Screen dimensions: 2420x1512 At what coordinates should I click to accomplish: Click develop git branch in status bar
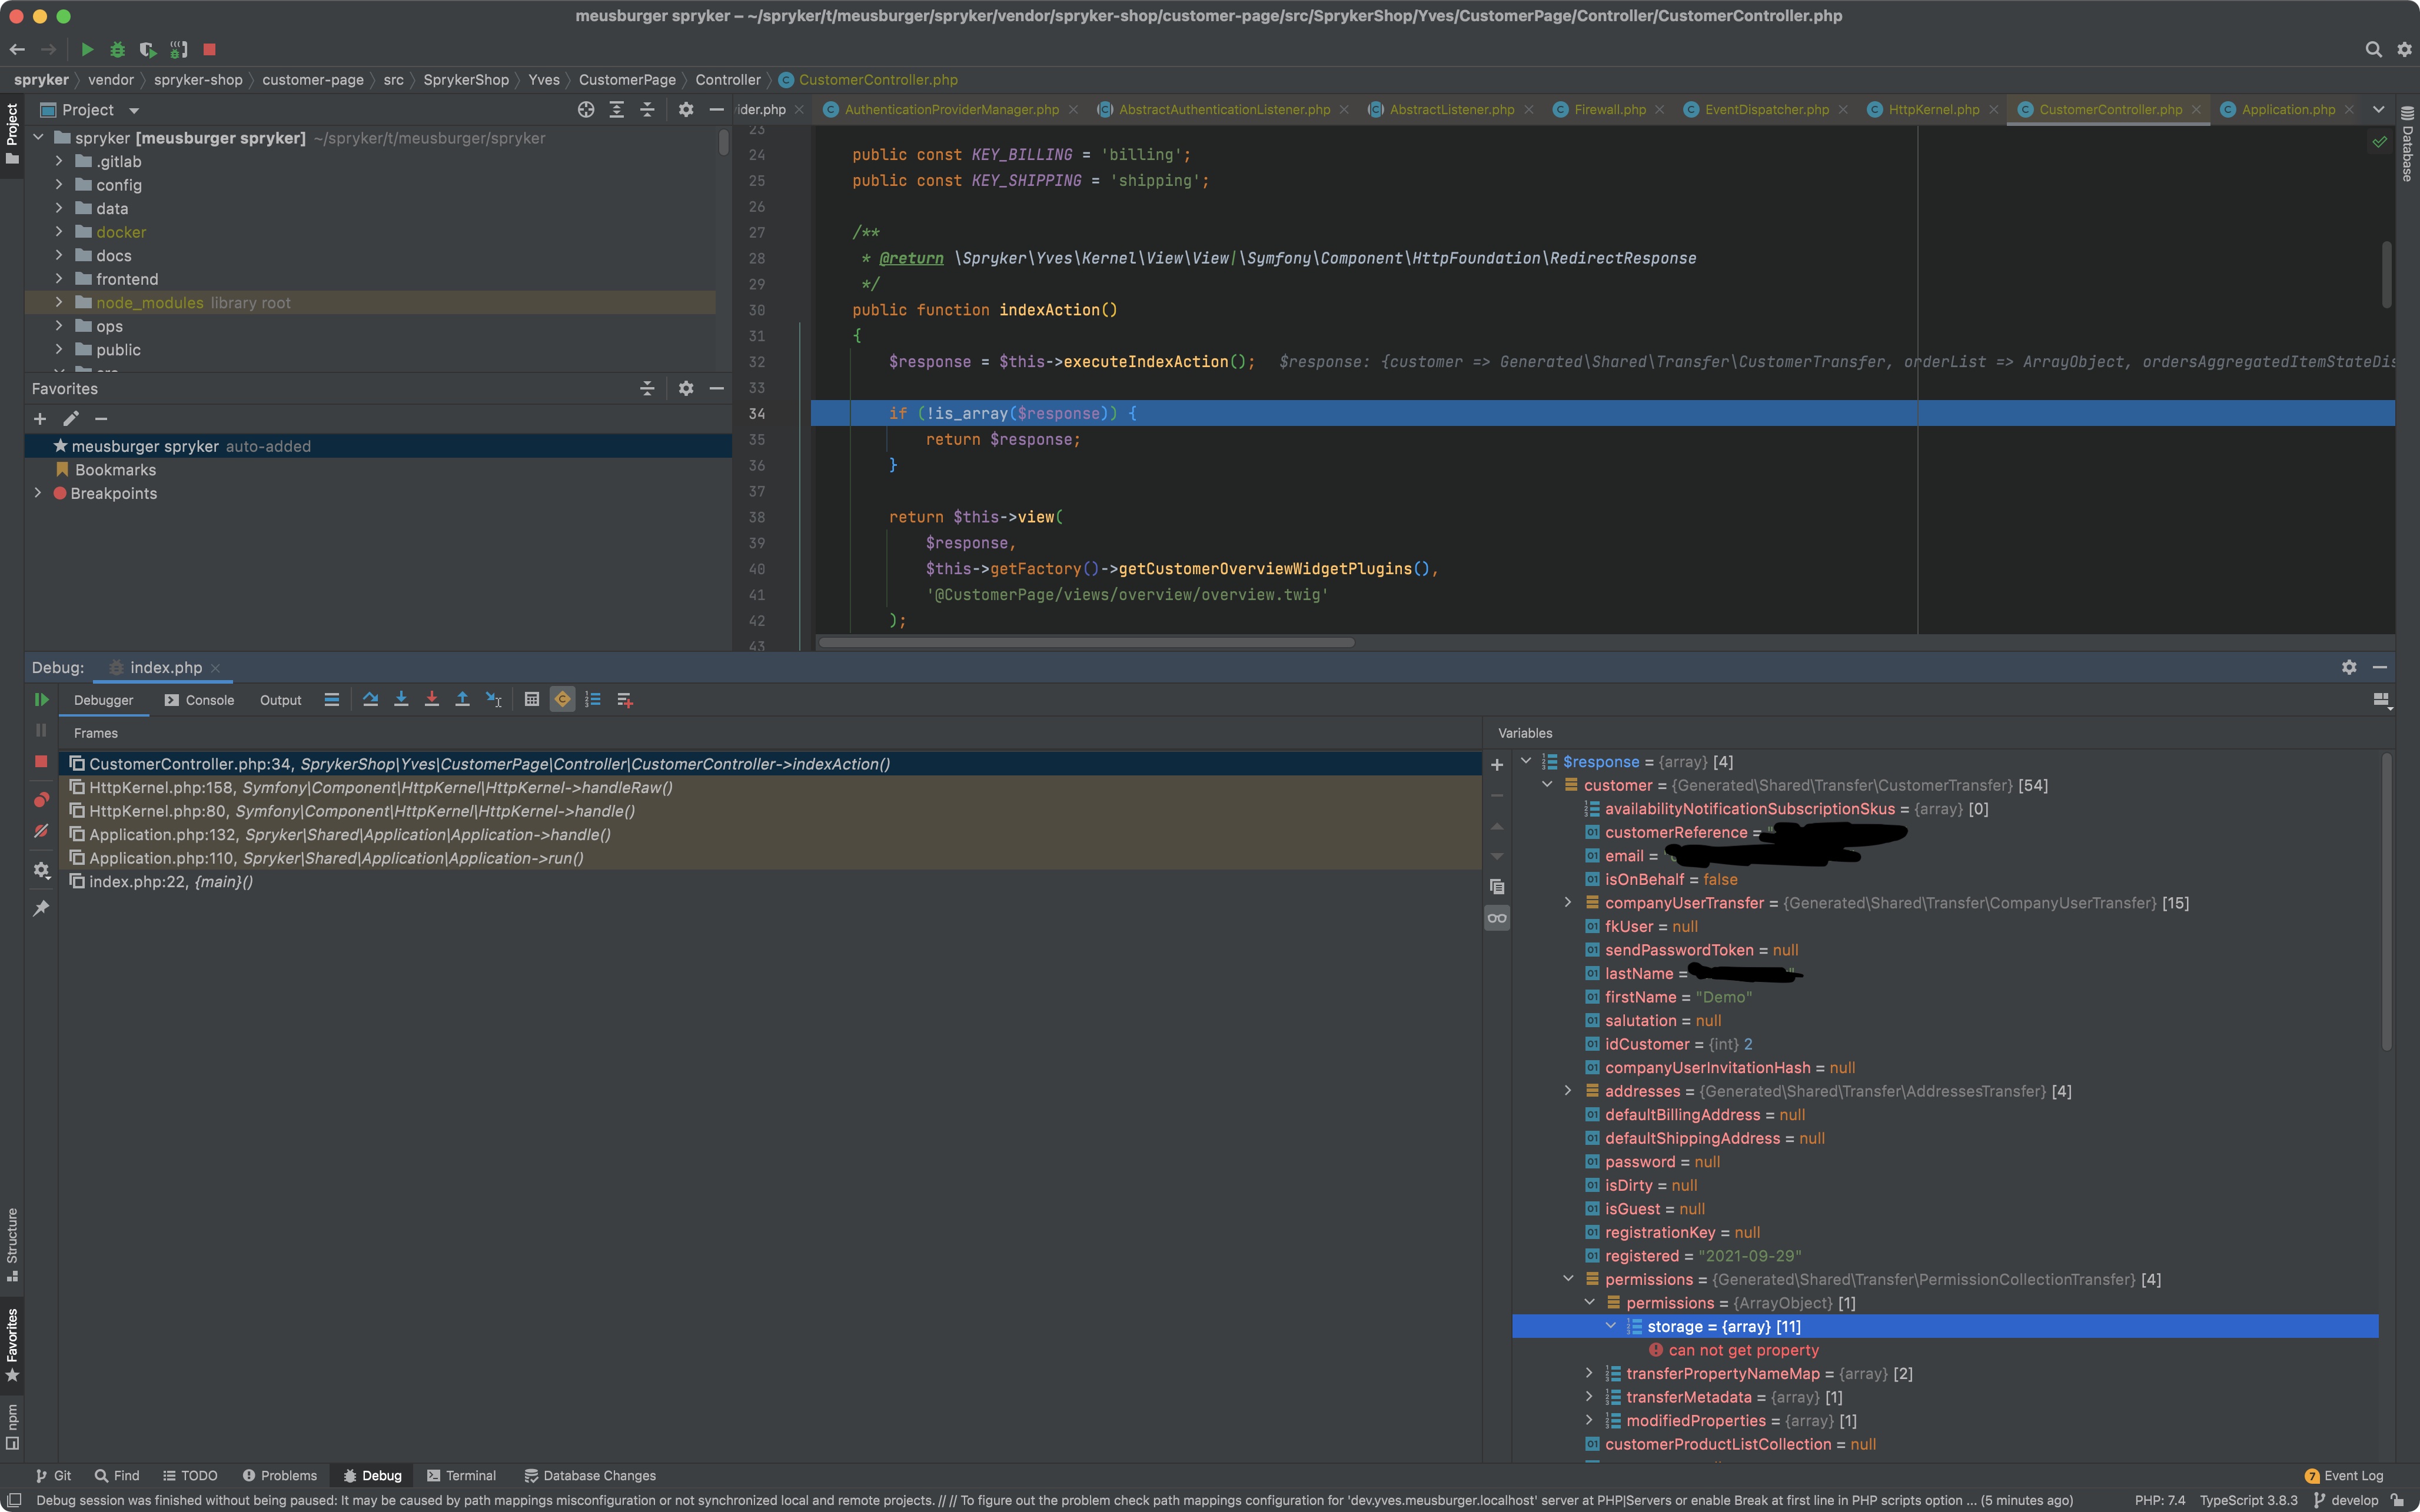tap(2345, 1500)
